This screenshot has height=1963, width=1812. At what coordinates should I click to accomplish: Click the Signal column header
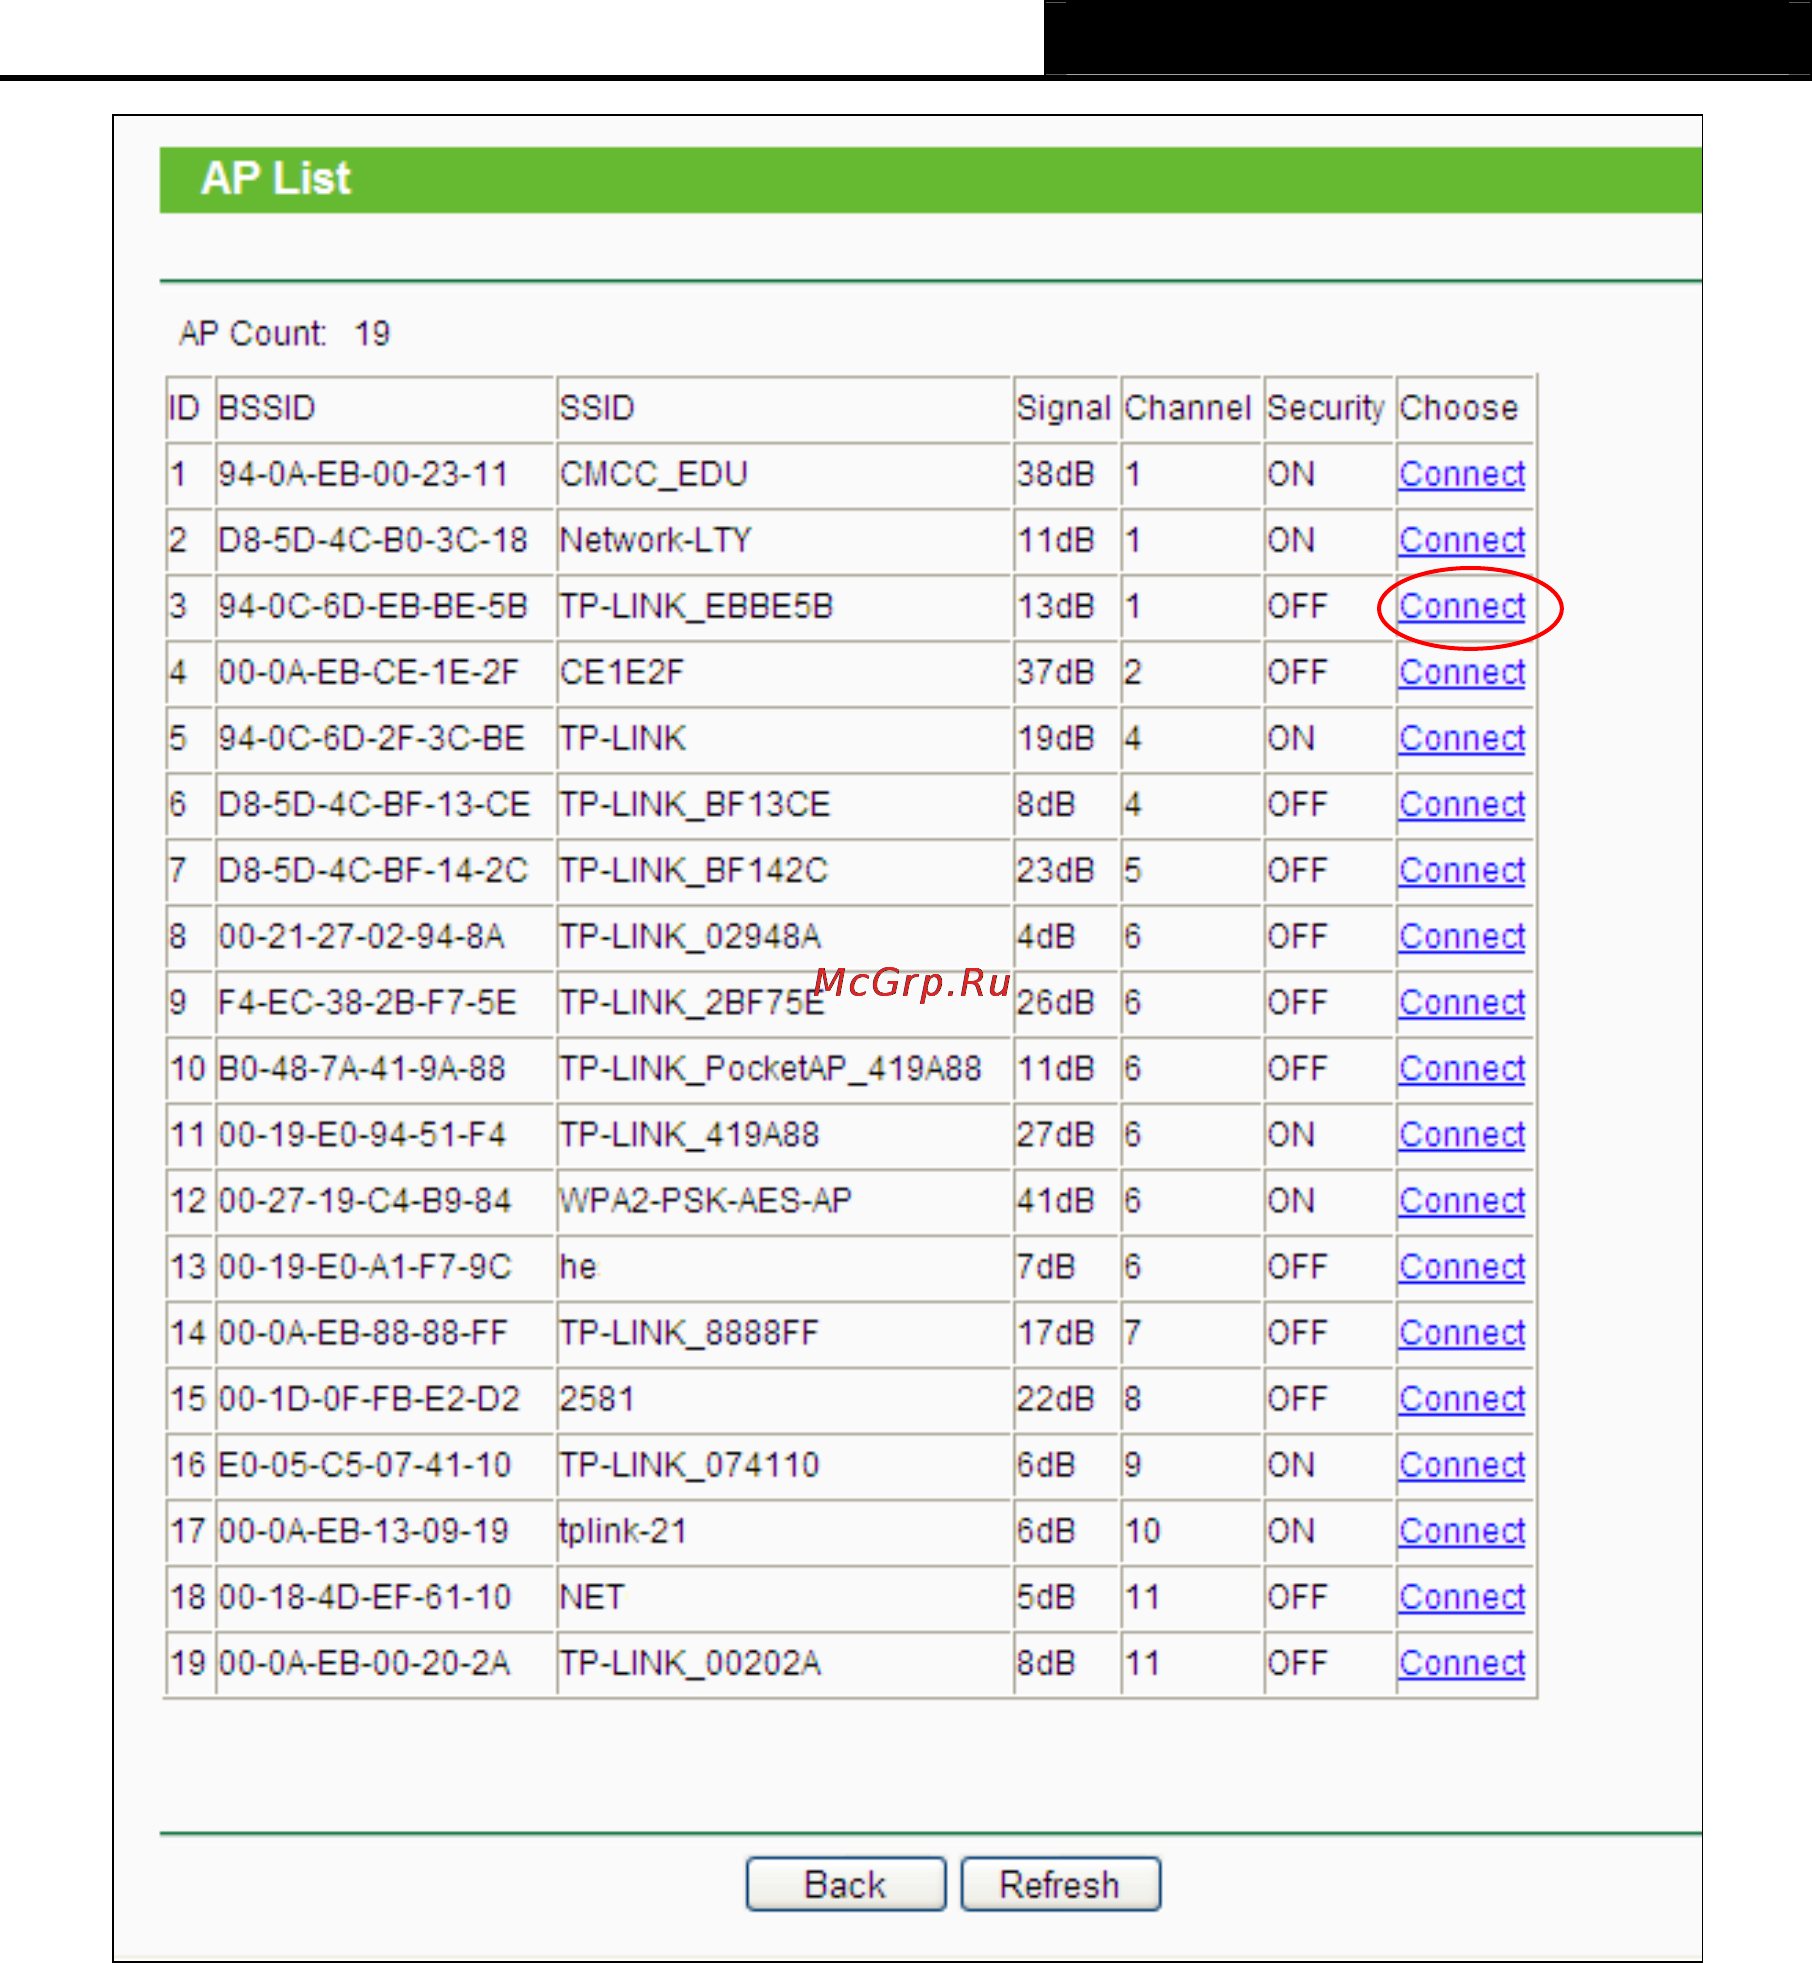1064,408
